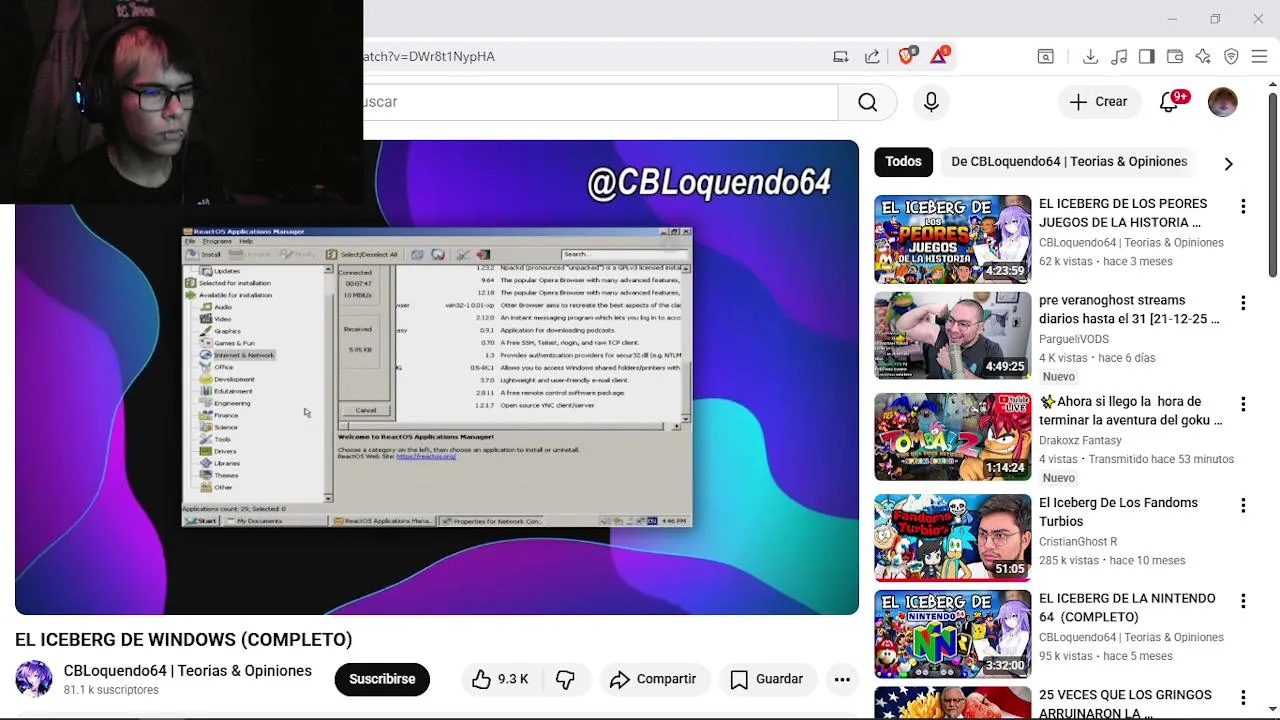Click the Nuevo badge under ParguelIVODS video
The image size is (1280, 720).
[x=1059, y=377]
